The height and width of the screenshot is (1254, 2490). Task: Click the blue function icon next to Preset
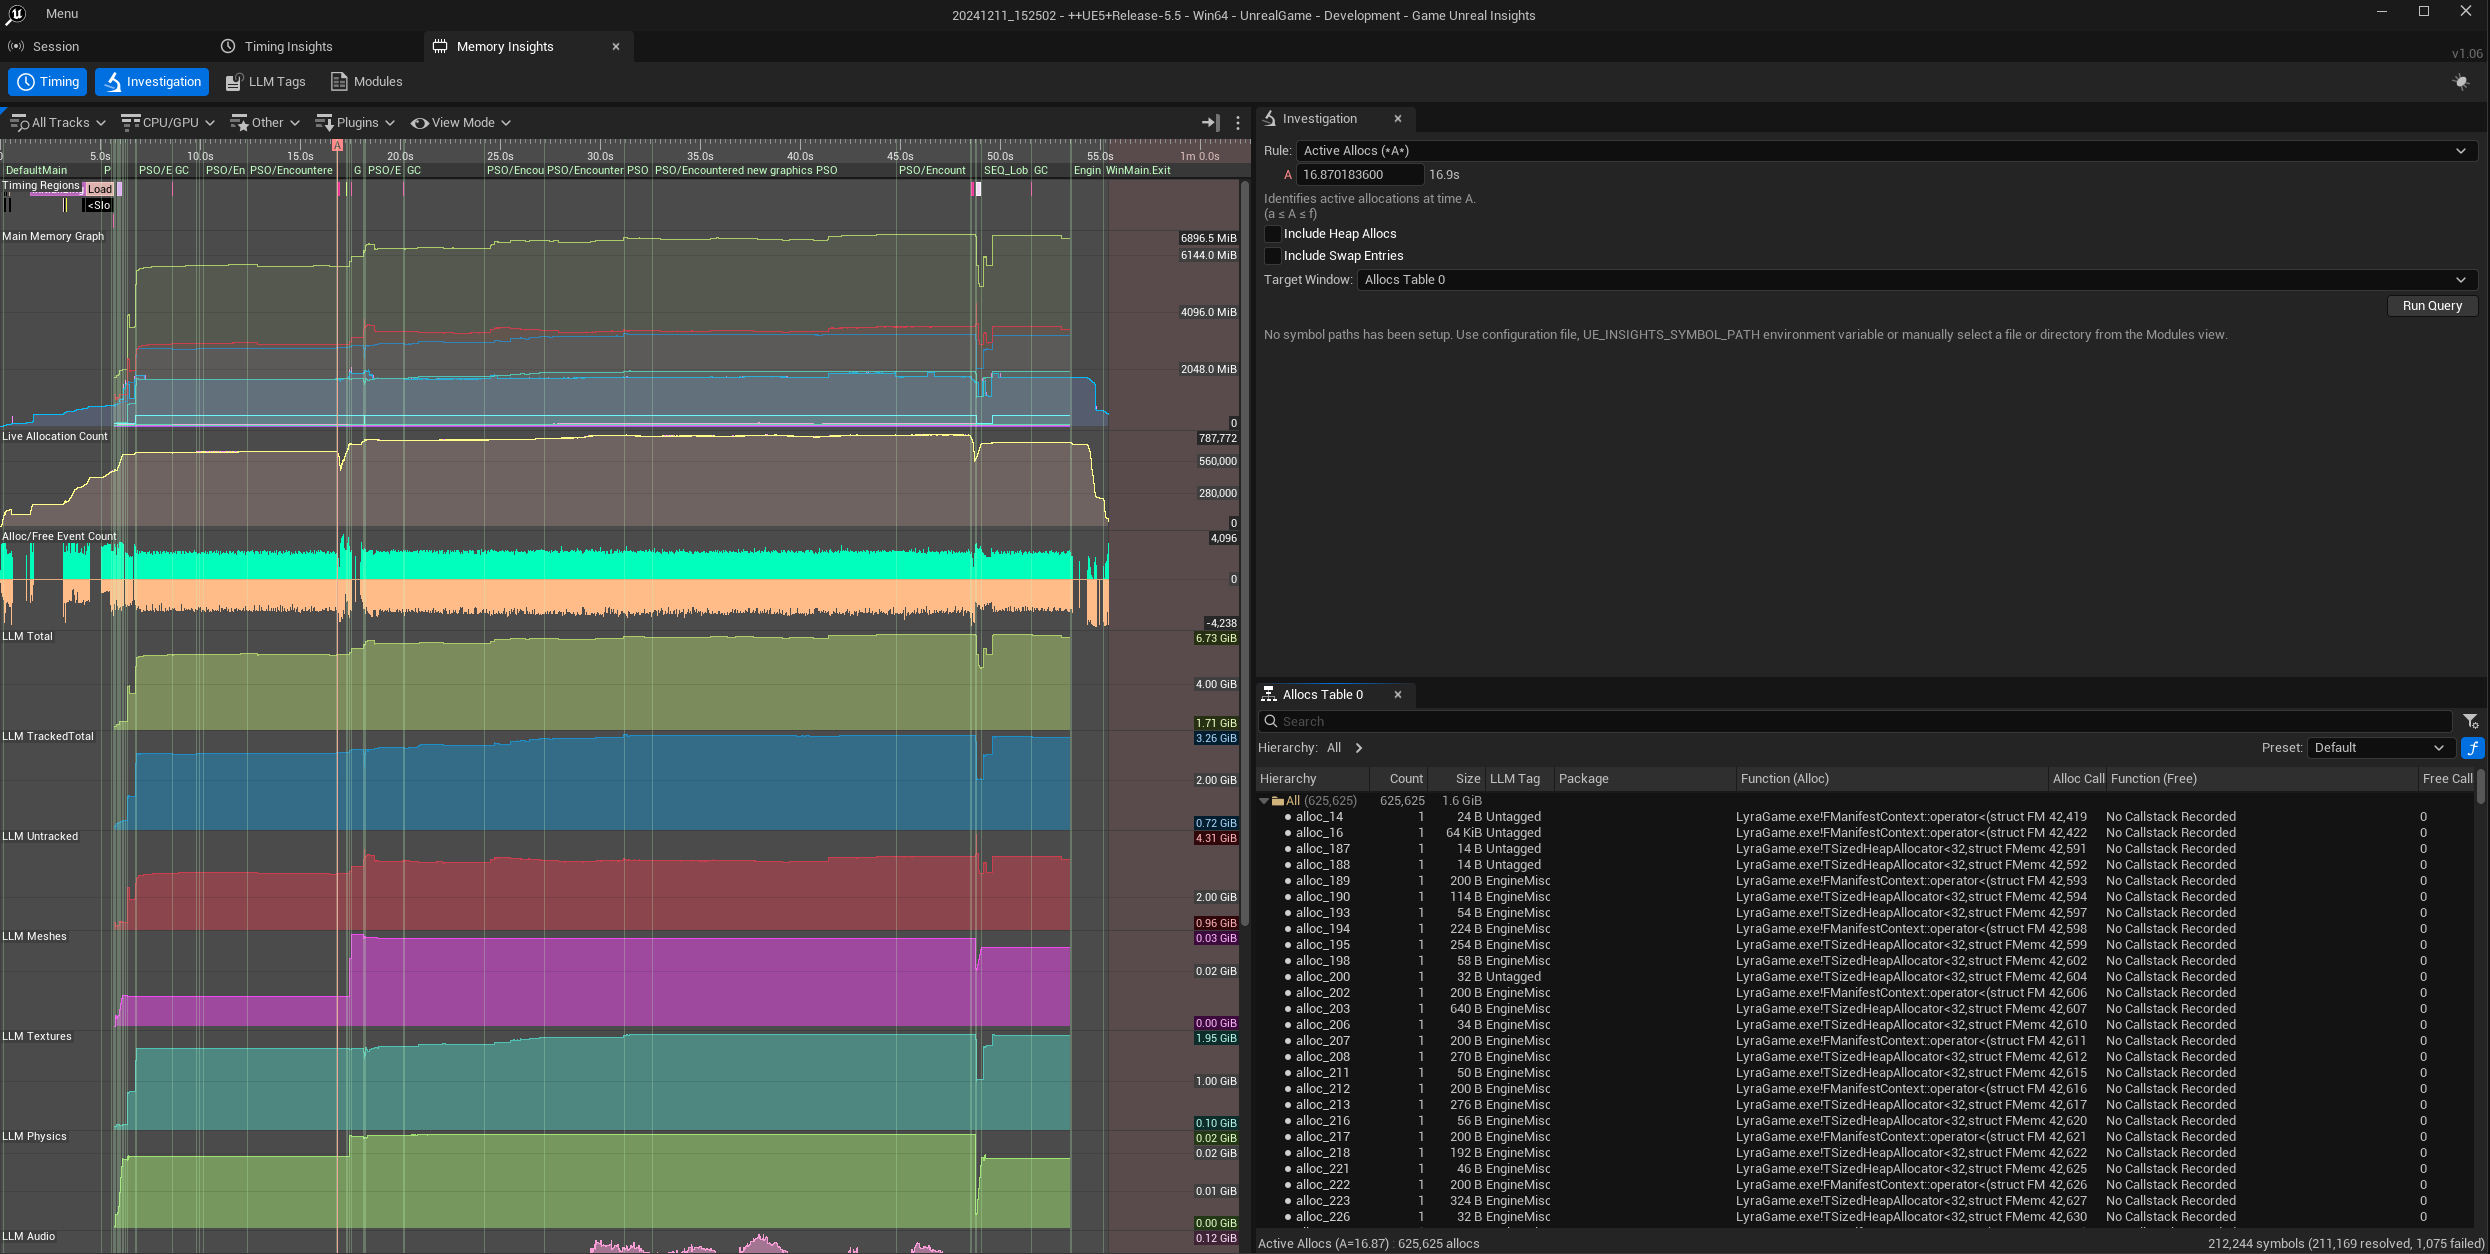[2472, 748]
